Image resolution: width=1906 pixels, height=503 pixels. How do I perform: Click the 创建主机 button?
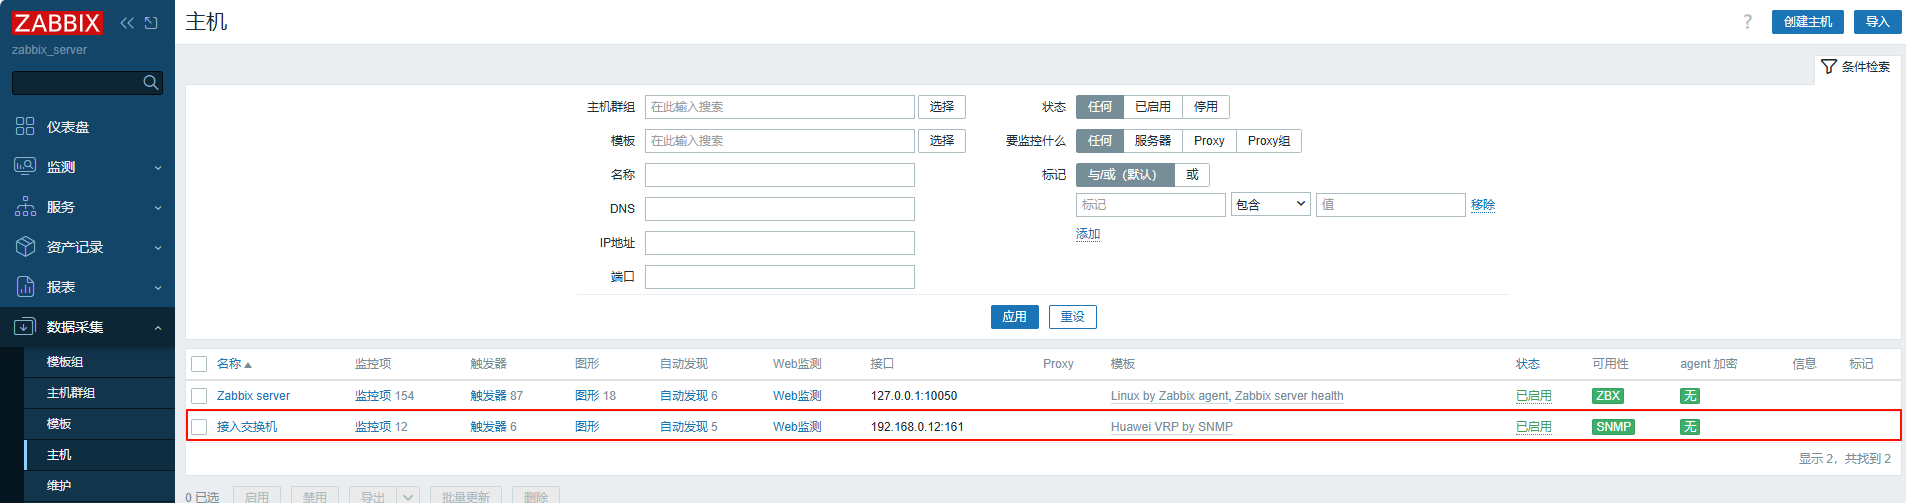tap(1807, 22)
